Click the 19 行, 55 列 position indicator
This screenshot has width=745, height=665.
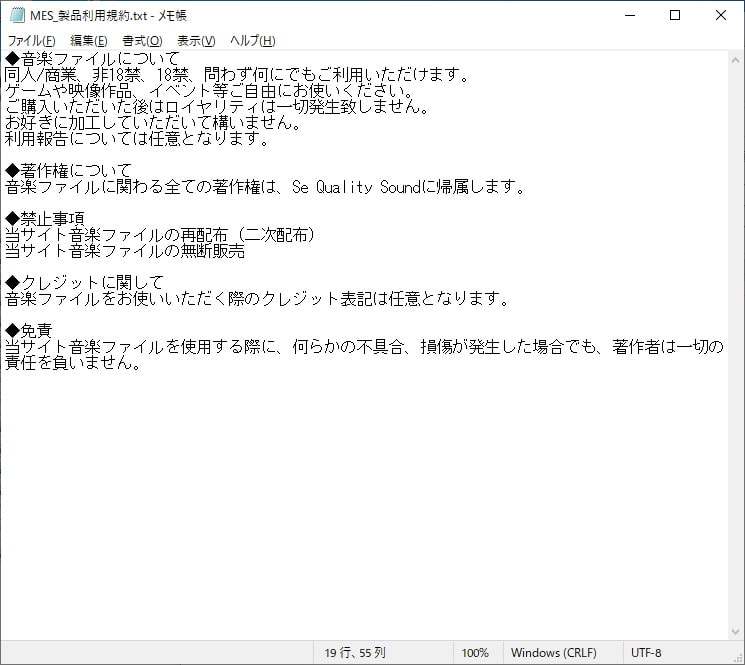point(356,653)
